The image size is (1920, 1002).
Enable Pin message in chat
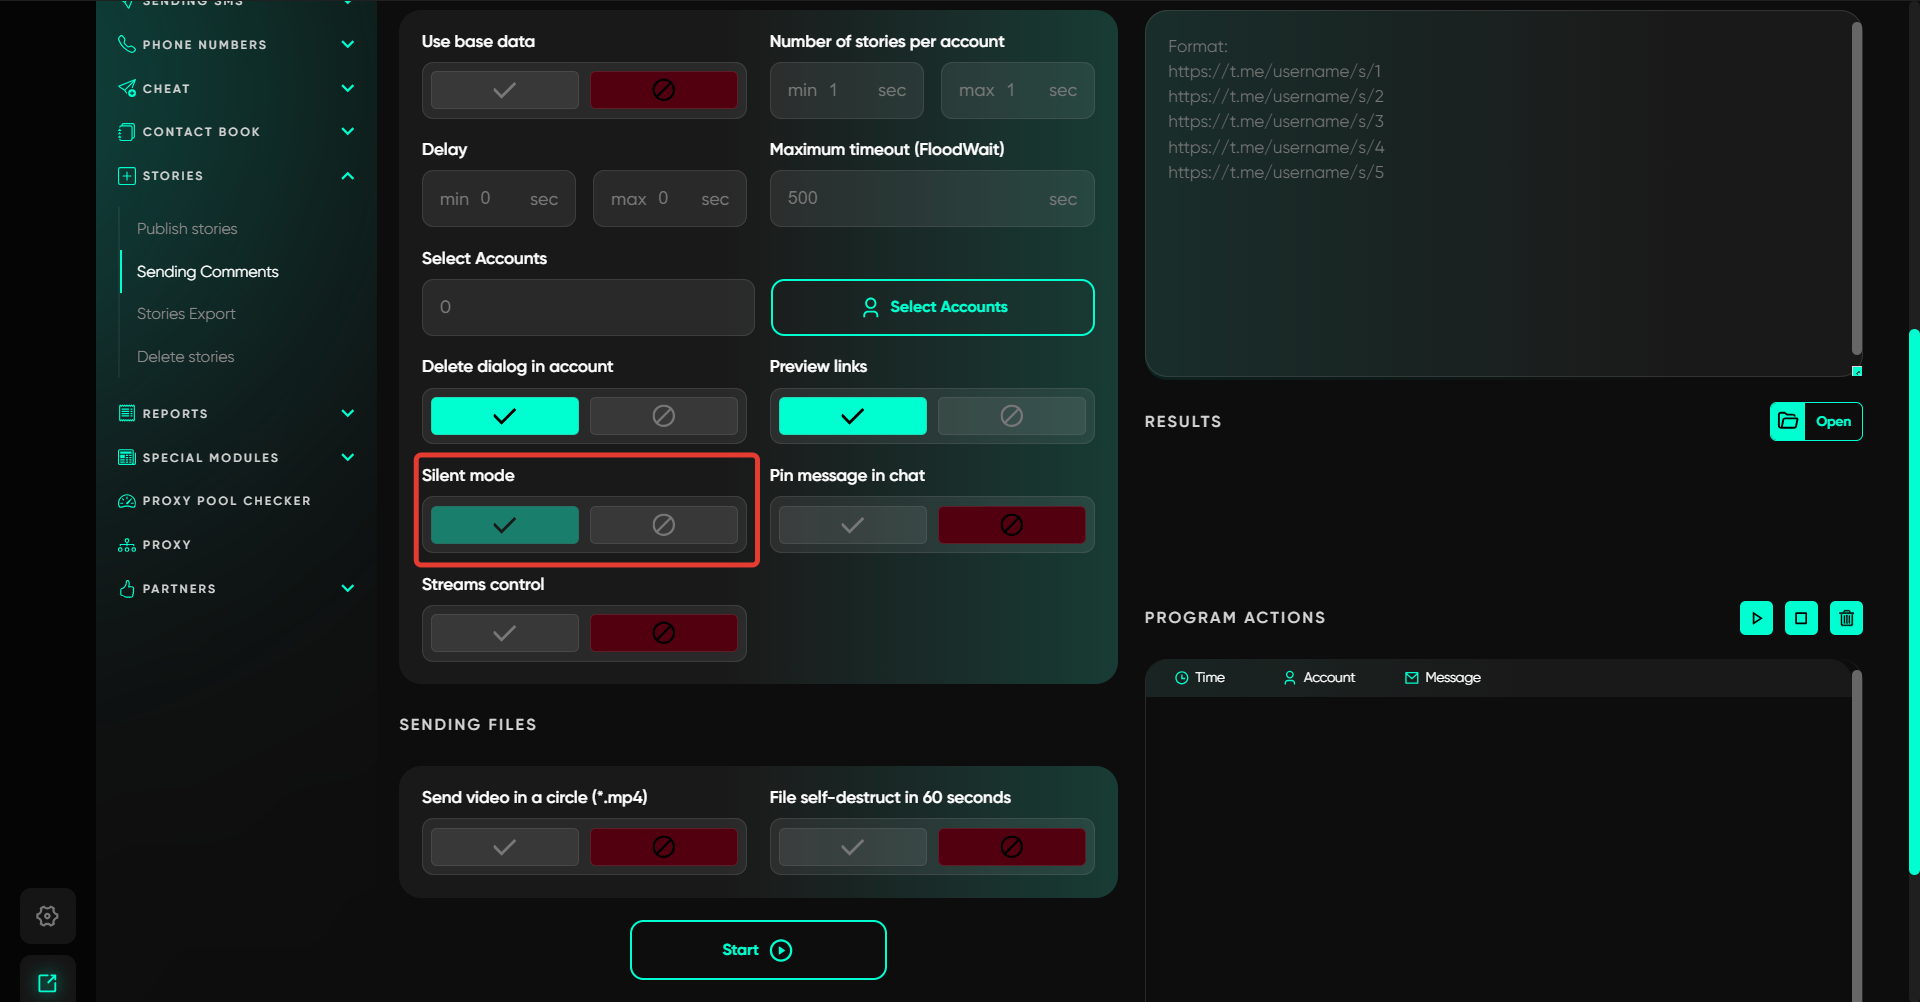pyautogui.click(x=852, y=525)
